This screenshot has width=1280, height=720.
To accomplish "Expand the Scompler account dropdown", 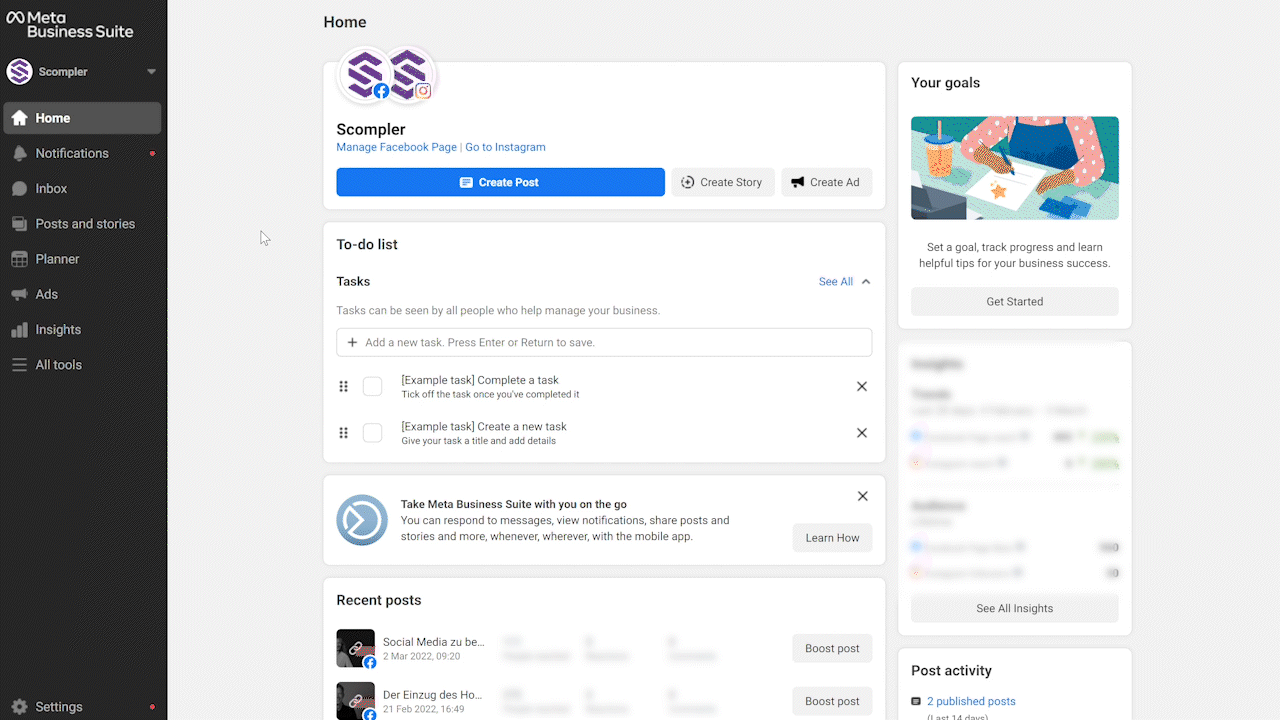I will pyautogui.click(x=151, y=72).
